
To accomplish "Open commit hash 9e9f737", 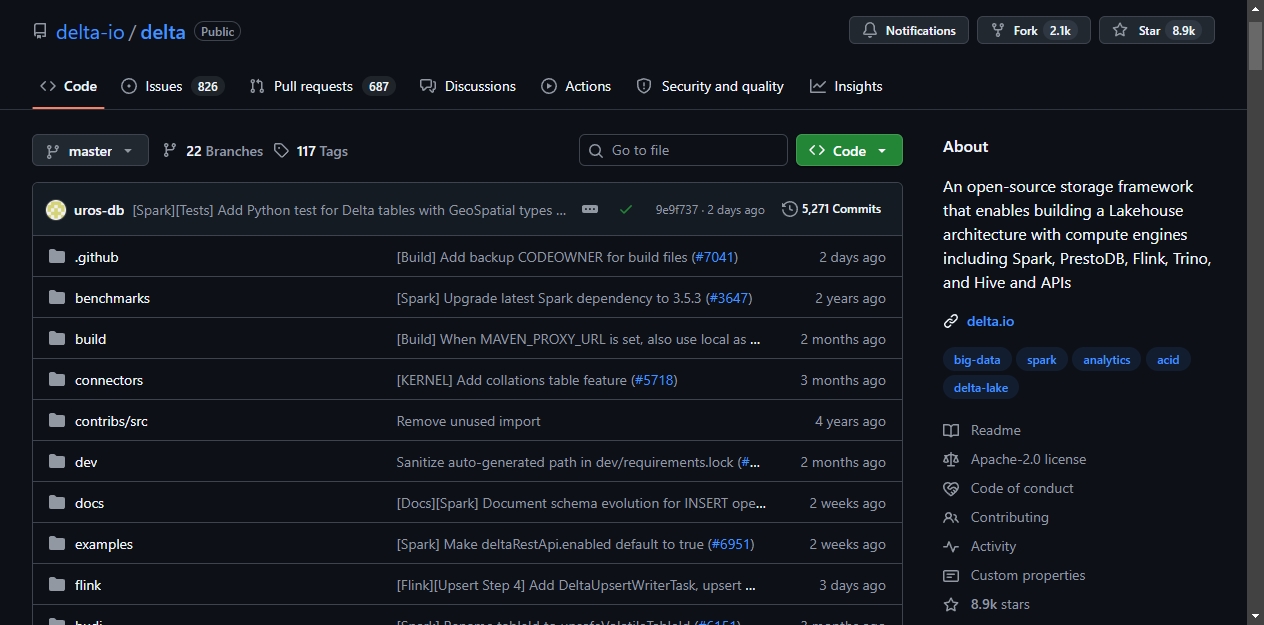I will (677, 210).
